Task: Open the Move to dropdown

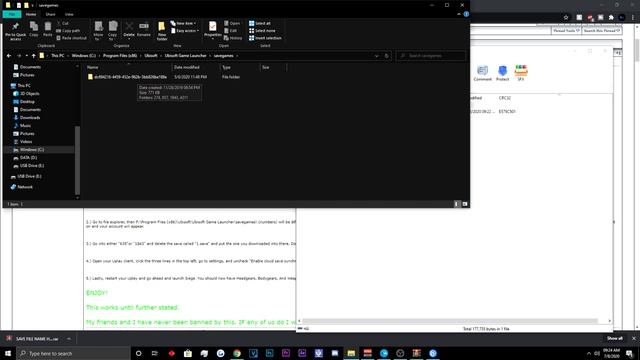Action: click(x=98, y=31)
